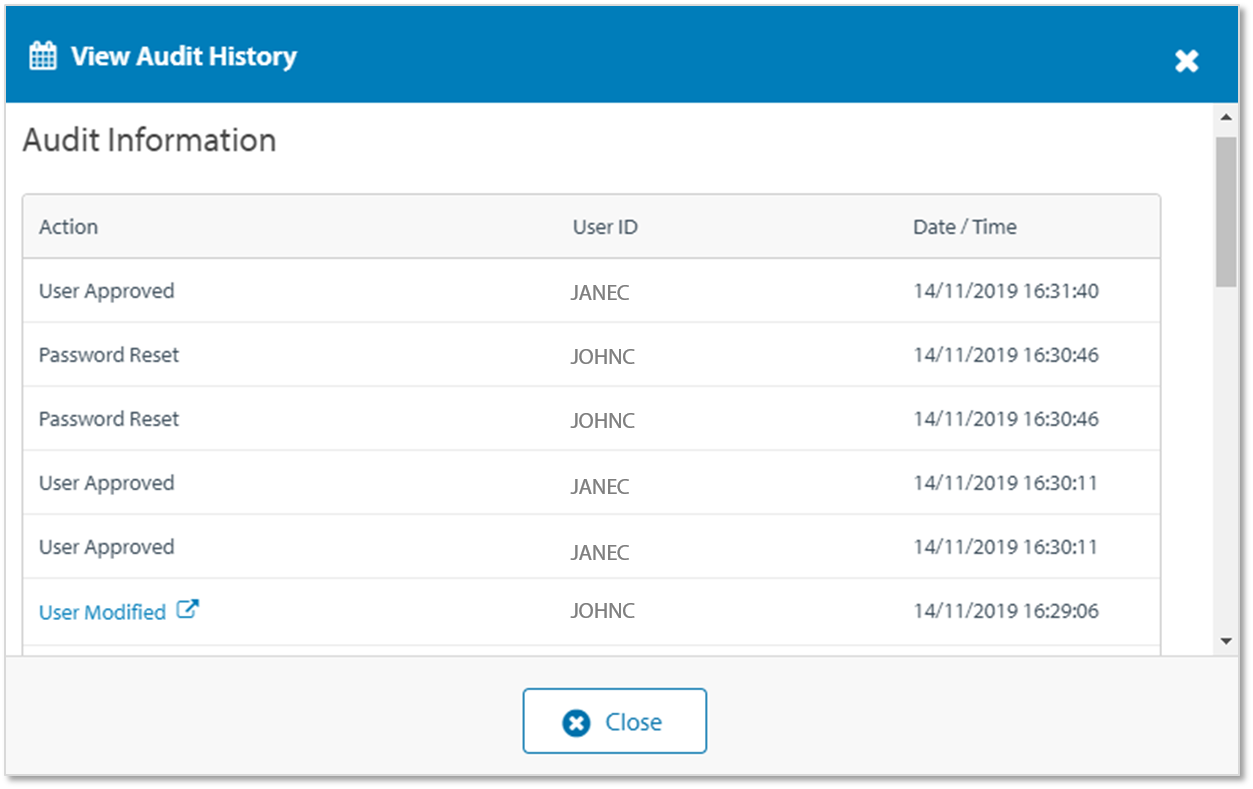Open the User Modified audit link
Screen dimensions: 1253x789
click(x=102, y=612)
